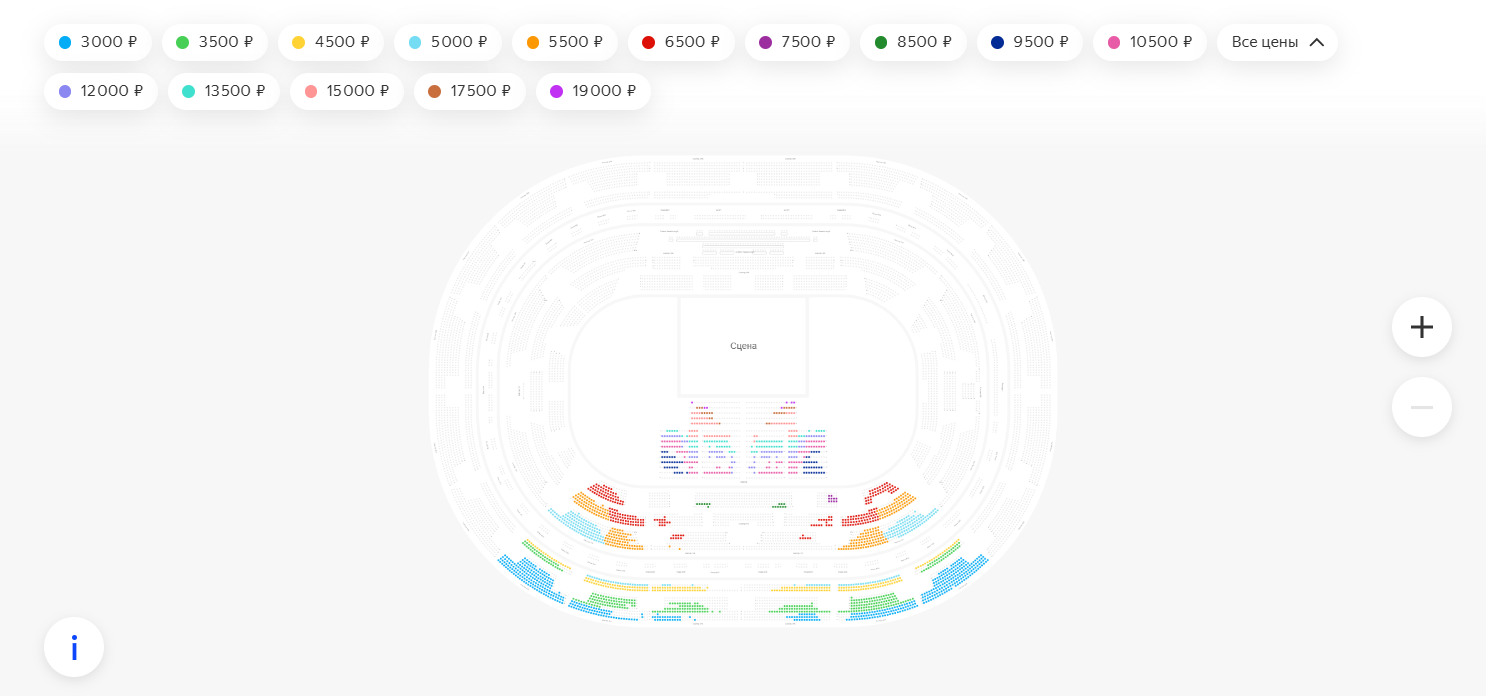Image resolution: width=1486 pixels, height=696 pixels.
Task: Select the 19000 ₽ price chip
Action: (593, 91)
